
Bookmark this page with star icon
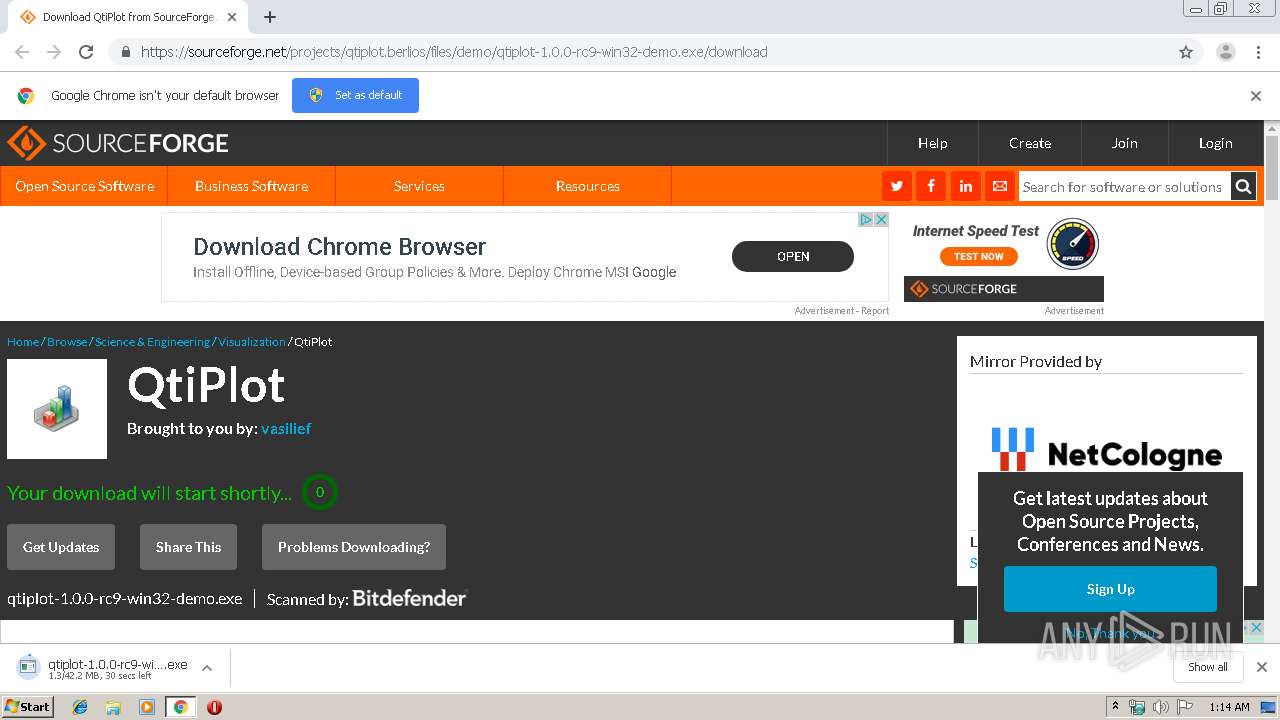tap(1186, 52)
